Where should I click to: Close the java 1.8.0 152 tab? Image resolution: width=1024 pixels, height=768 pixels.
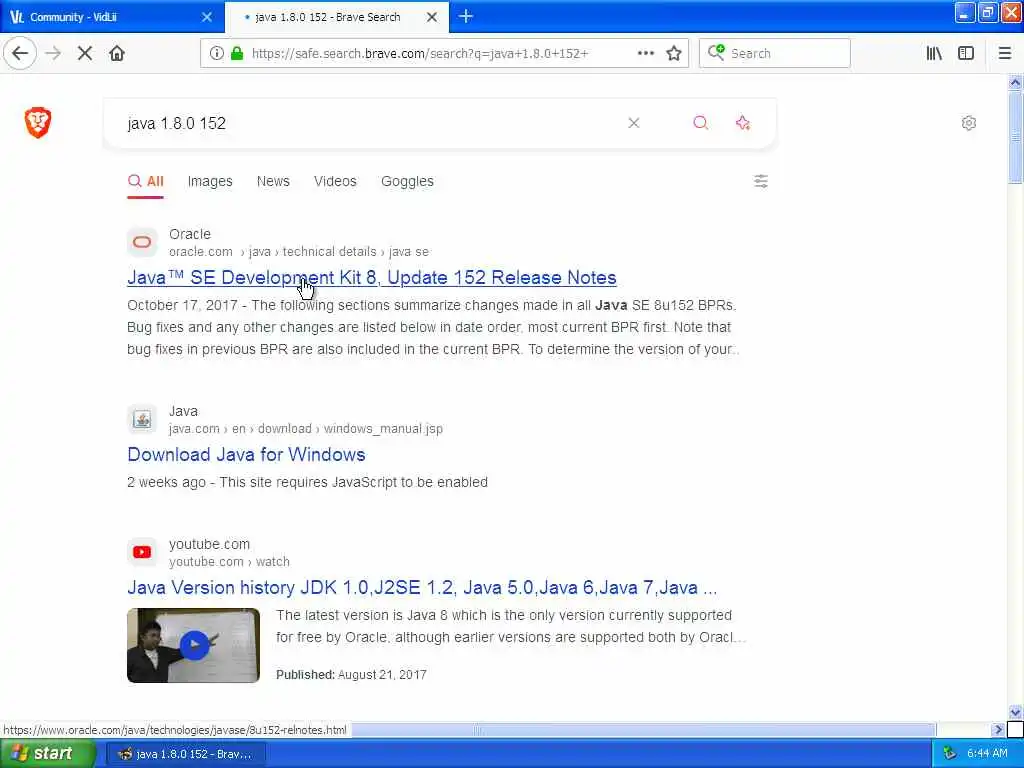432,17
